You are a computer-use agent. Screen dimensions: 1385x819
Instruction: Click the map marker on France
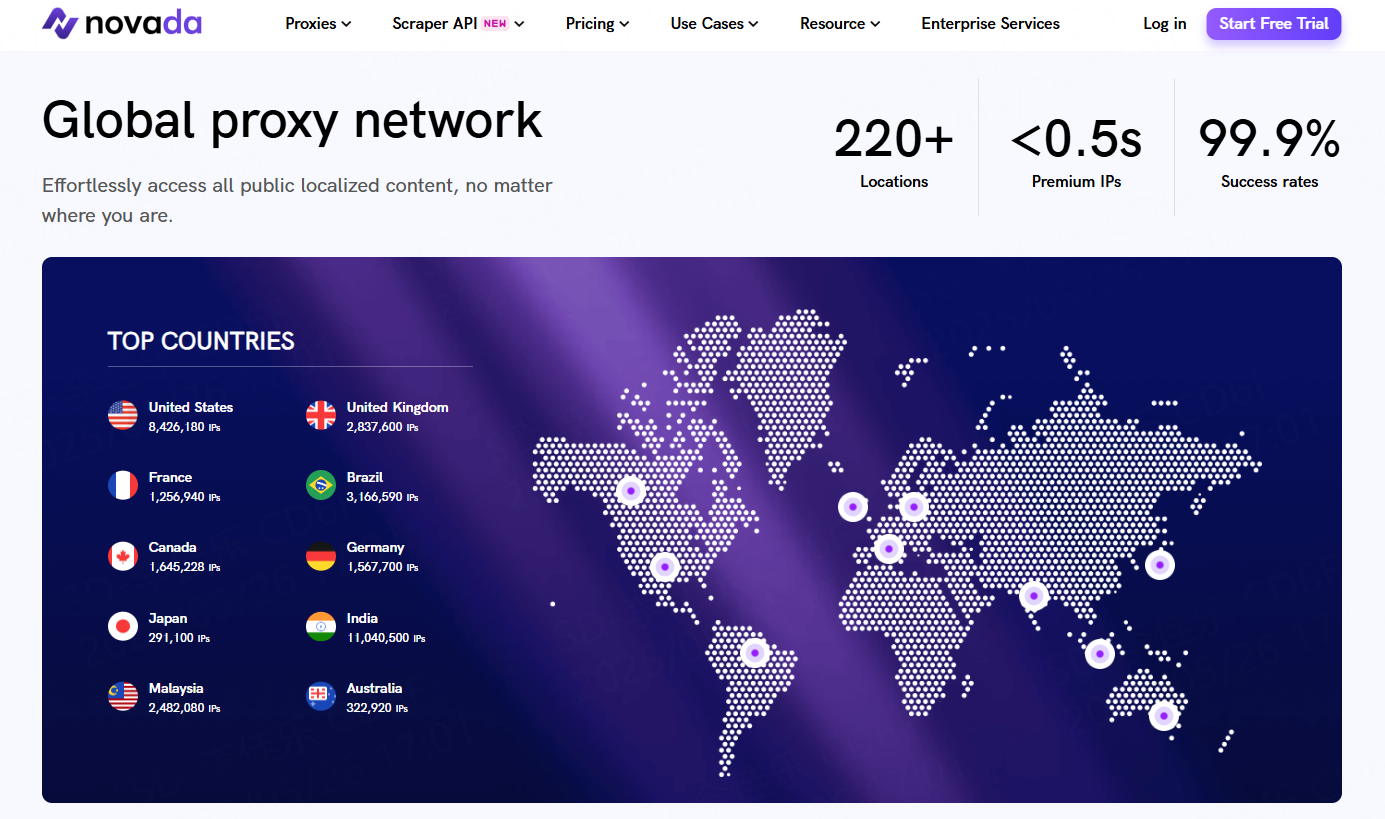[x=888, y=548]
